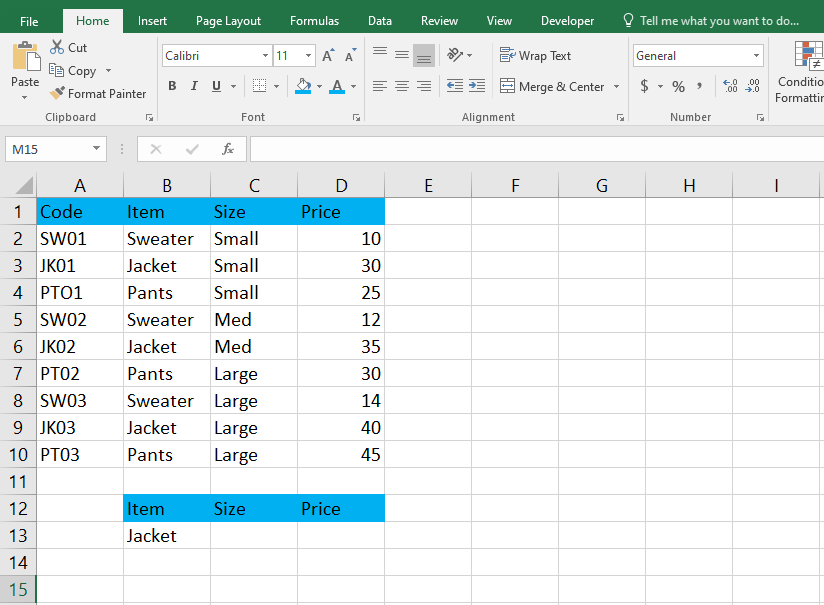Toggle Bold formatting
This screenshot has height=605, width=824.
(172, 86)
